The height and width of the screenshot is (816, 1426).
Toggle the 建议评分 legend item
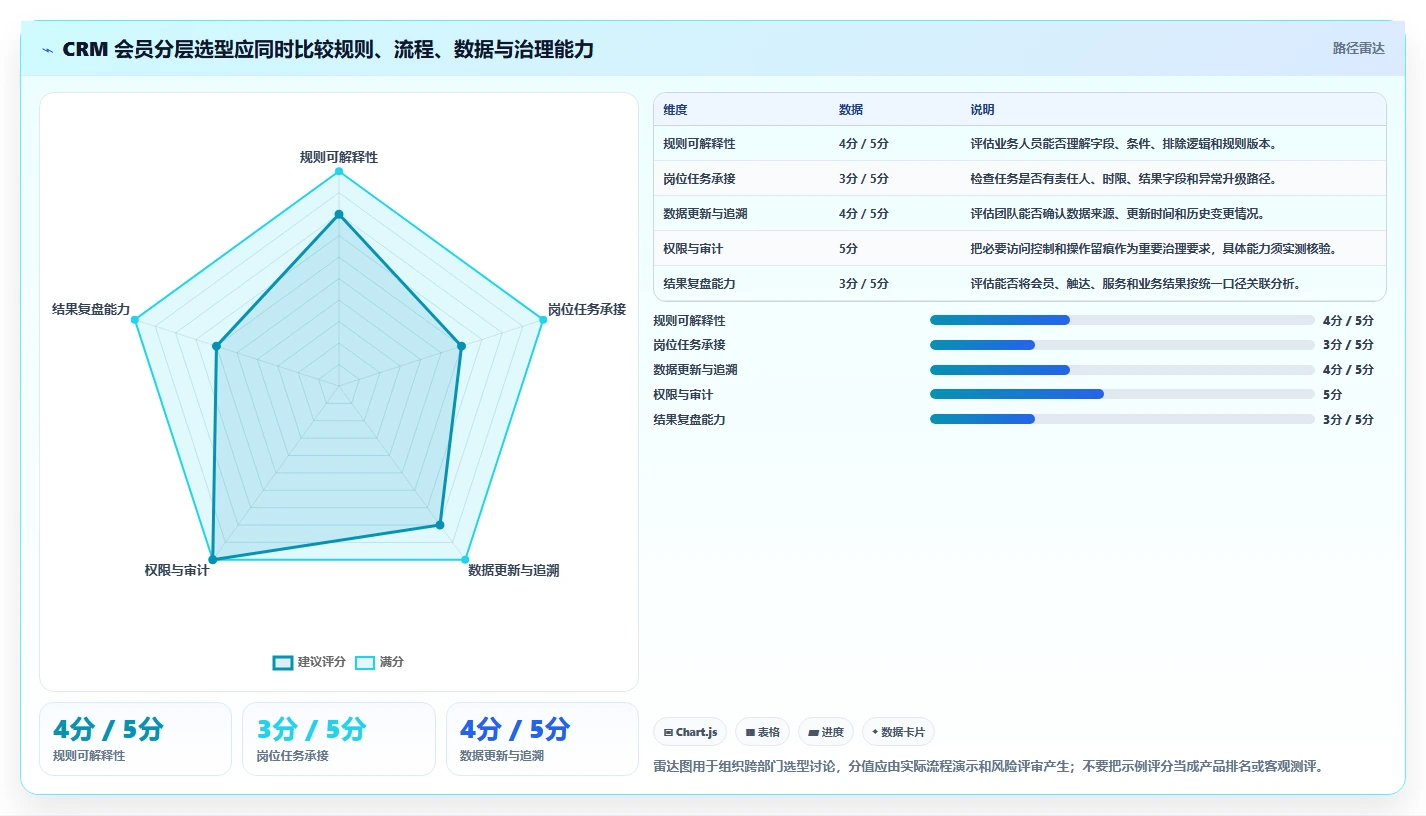click(x=309, y=662)
